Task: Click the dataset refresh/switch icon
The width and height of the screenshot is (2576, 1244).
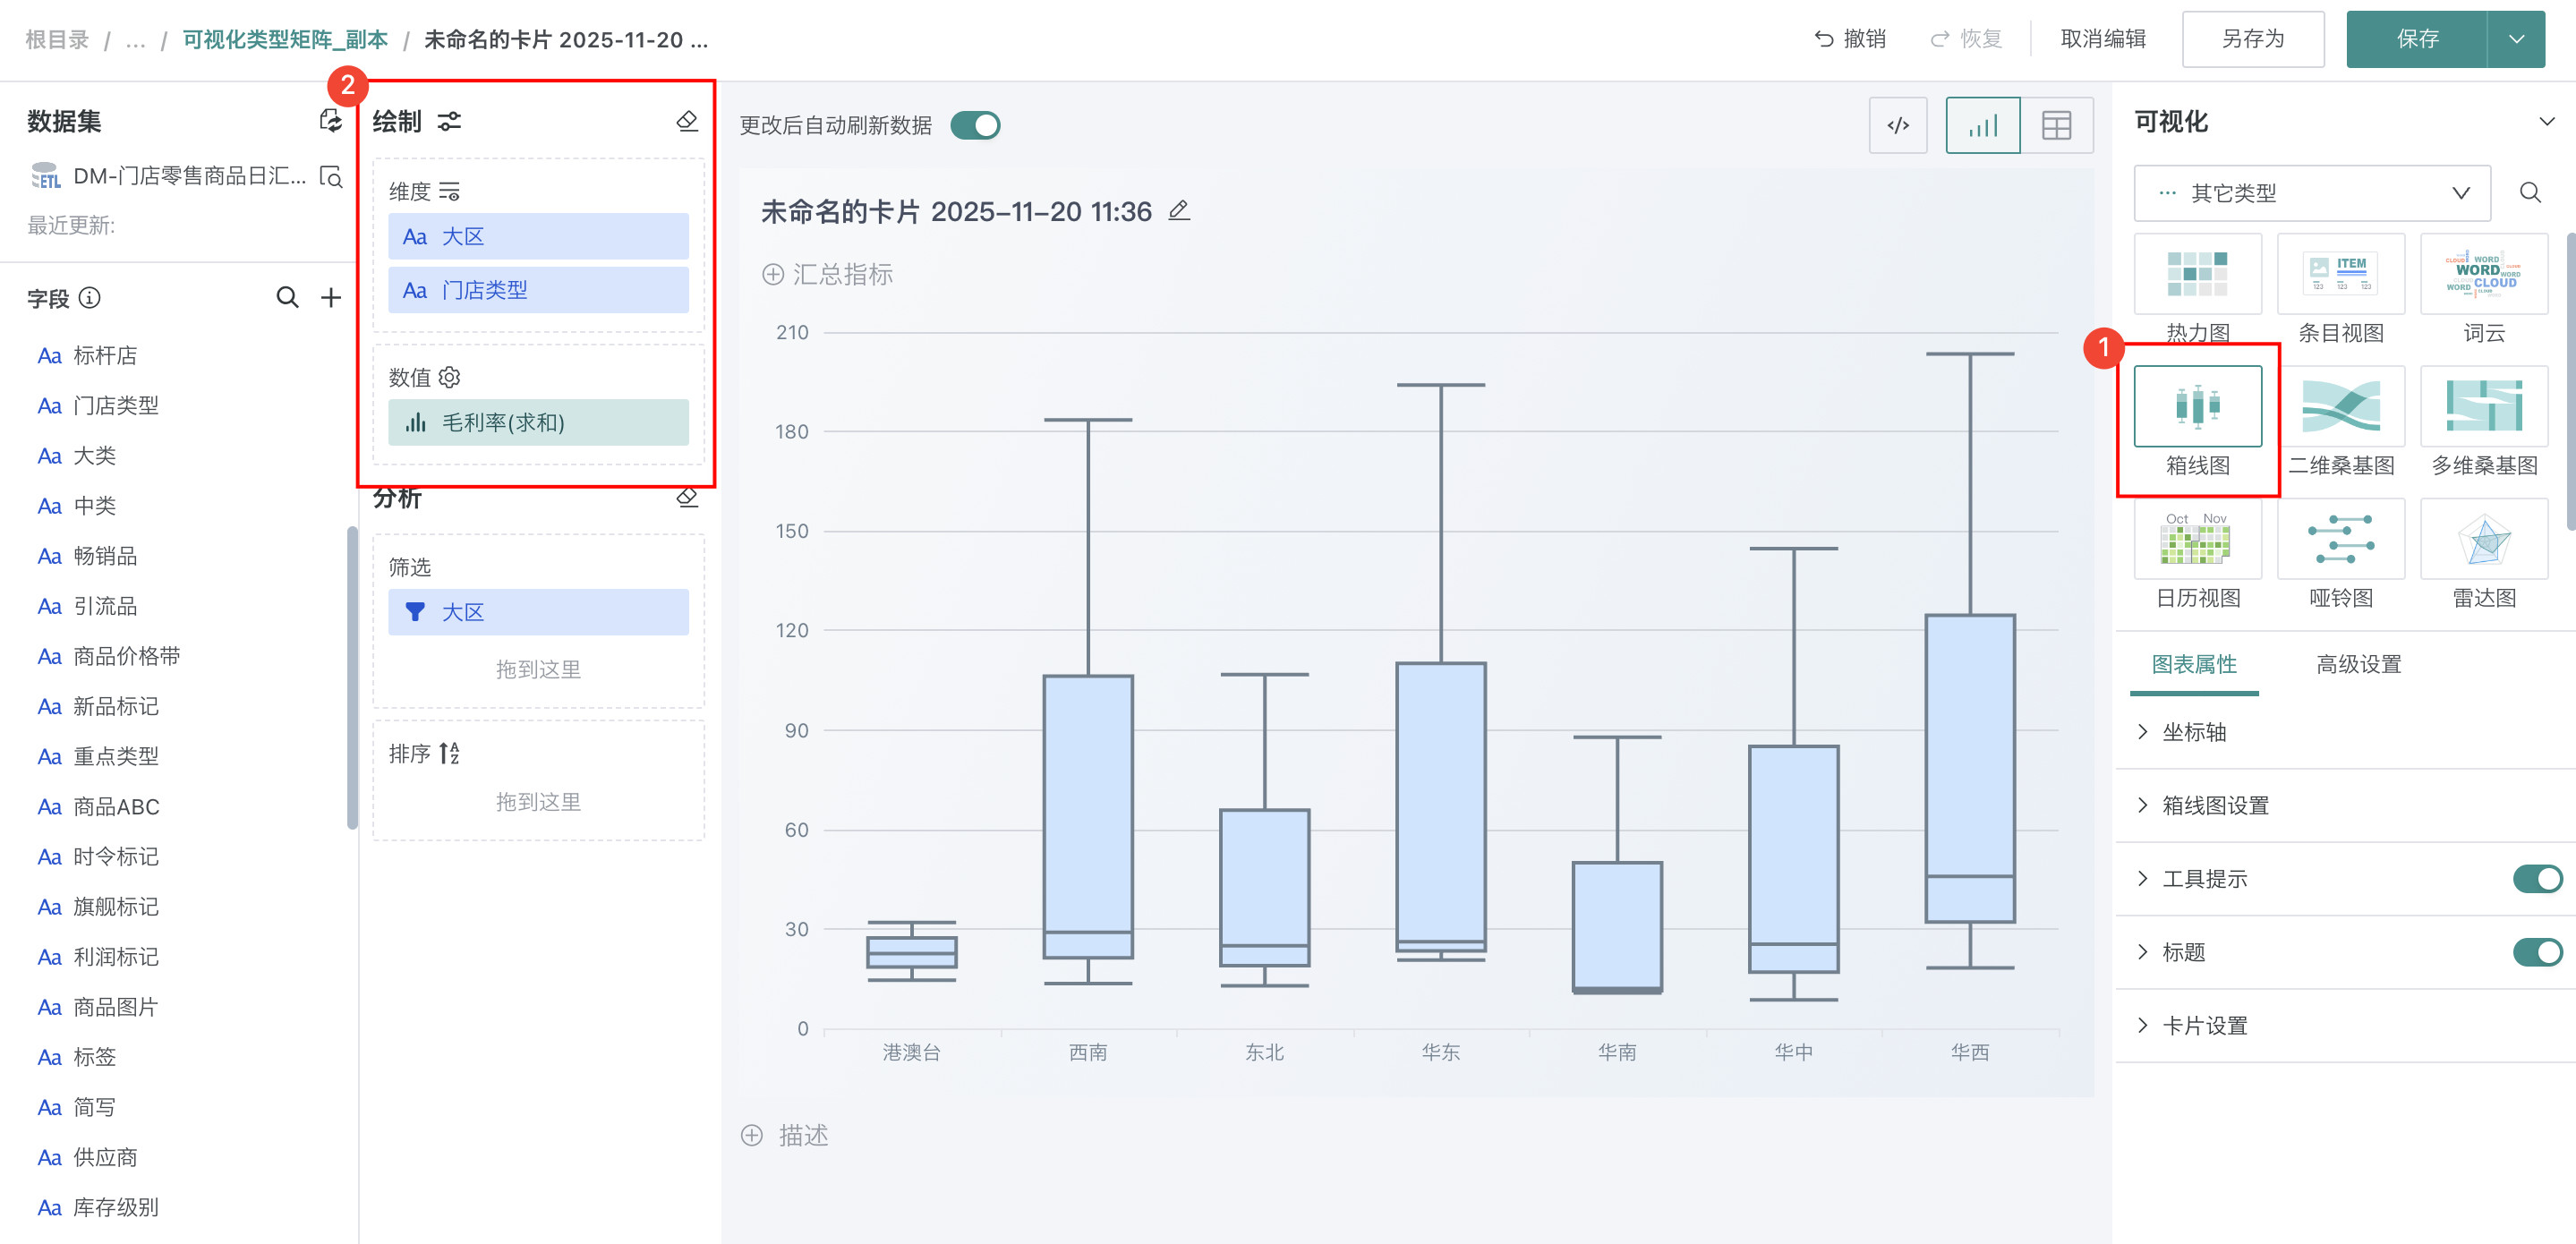Action: [330, 121]
